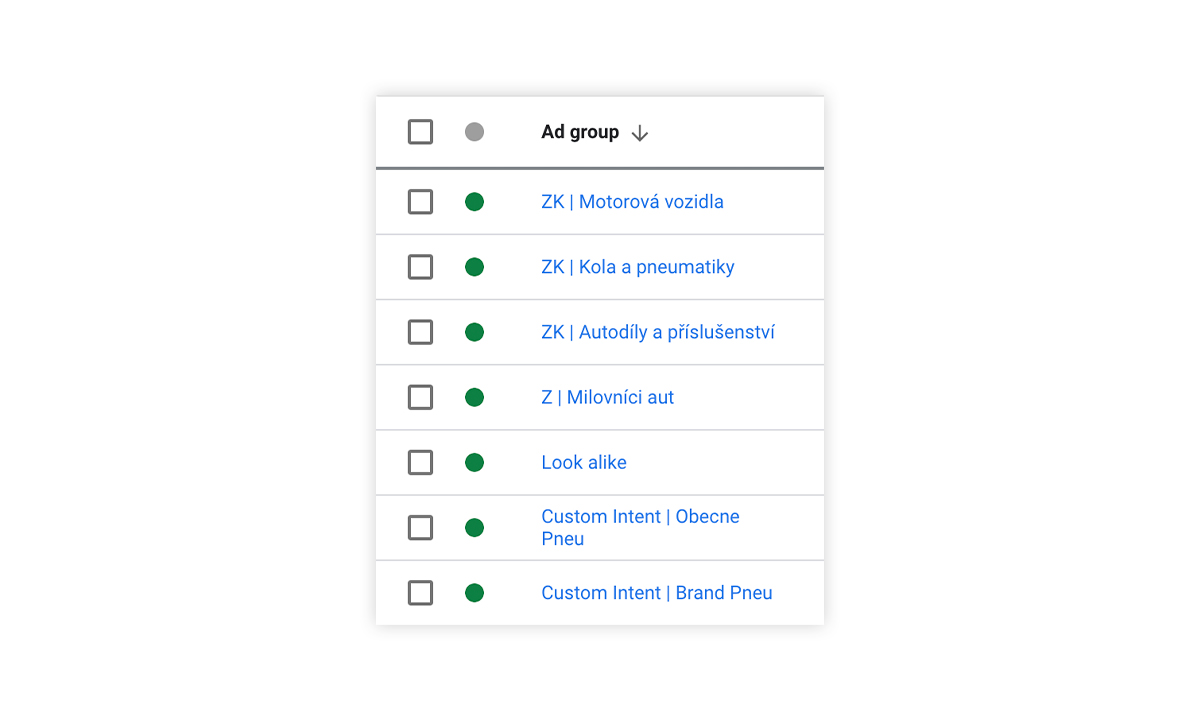
Task: Open ZK | Kola a pneumatiky ad group
Action: [638, 267]
